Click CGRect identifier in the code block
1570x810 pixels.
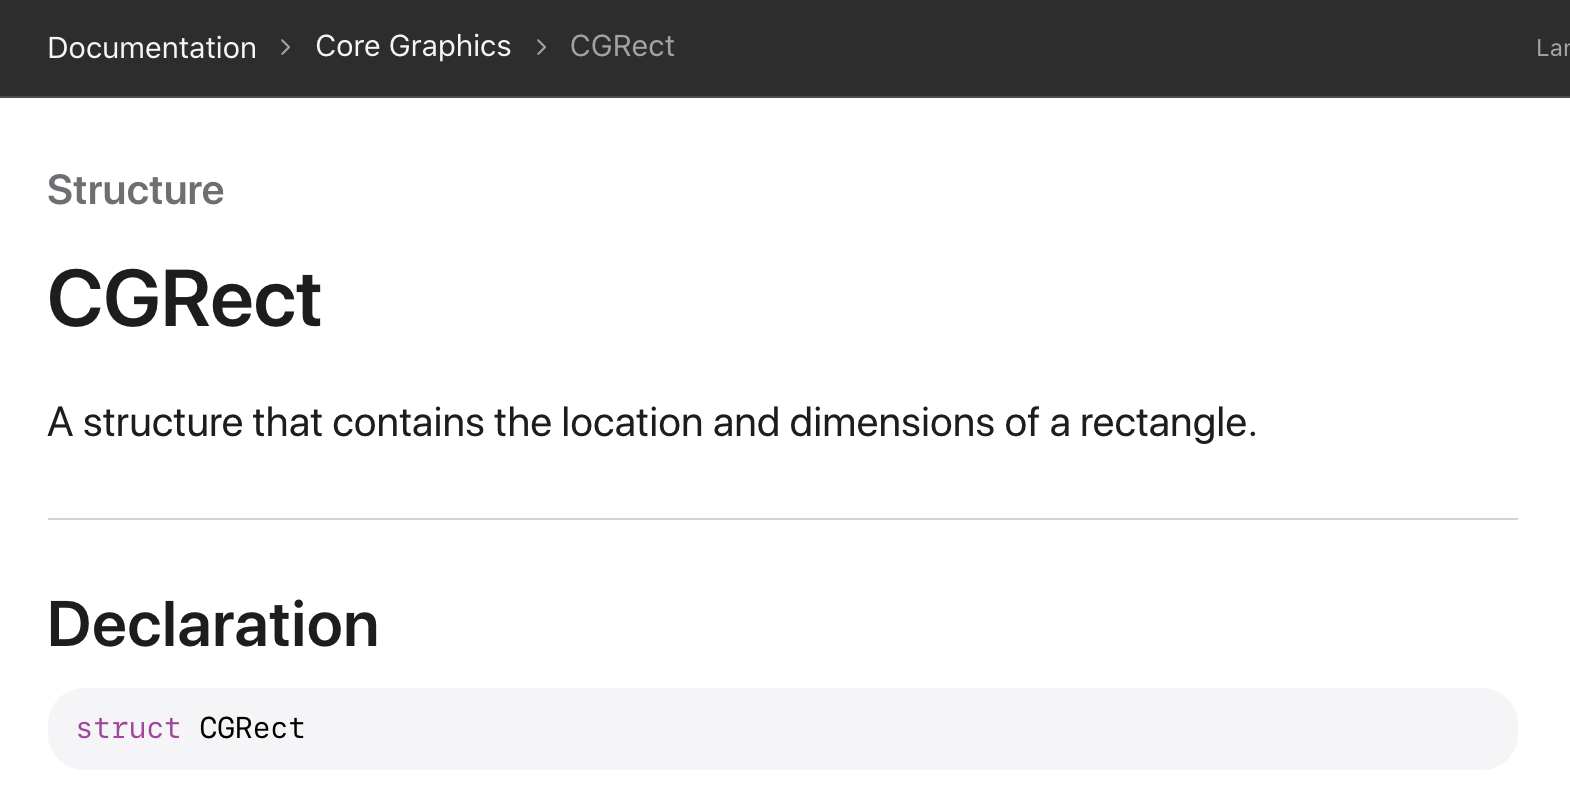click(252, 728)
